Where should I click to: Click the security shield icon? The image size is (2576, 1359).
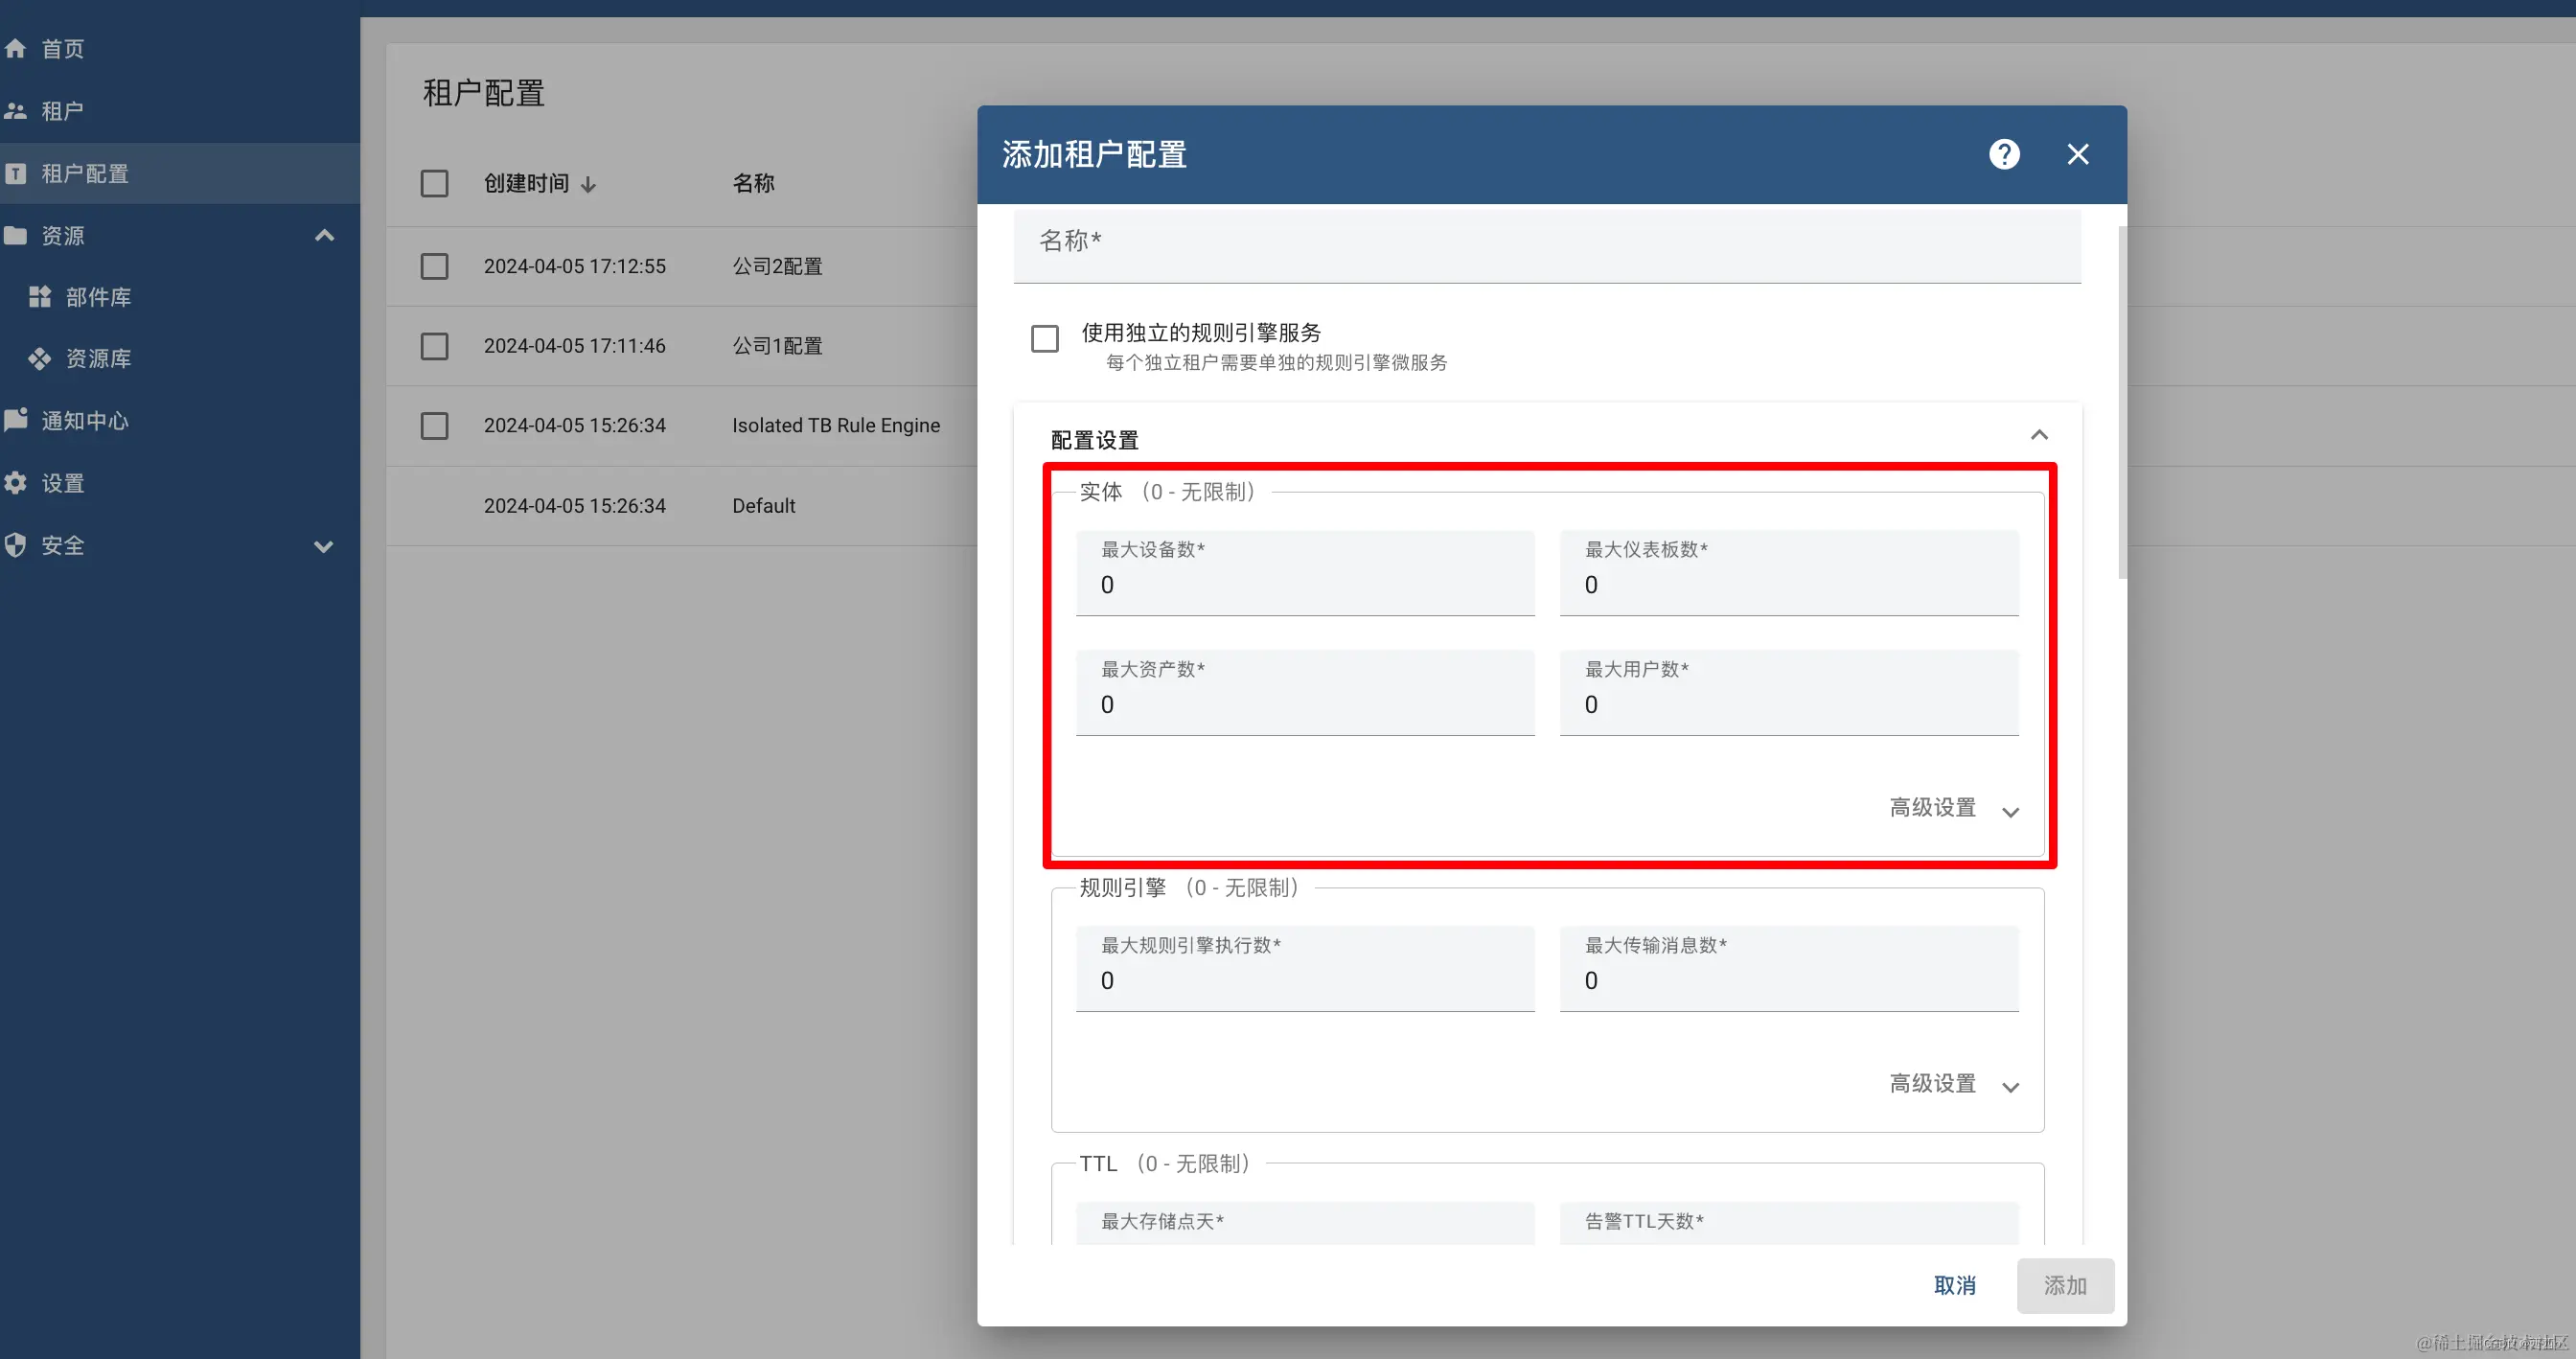pos(16,545)
